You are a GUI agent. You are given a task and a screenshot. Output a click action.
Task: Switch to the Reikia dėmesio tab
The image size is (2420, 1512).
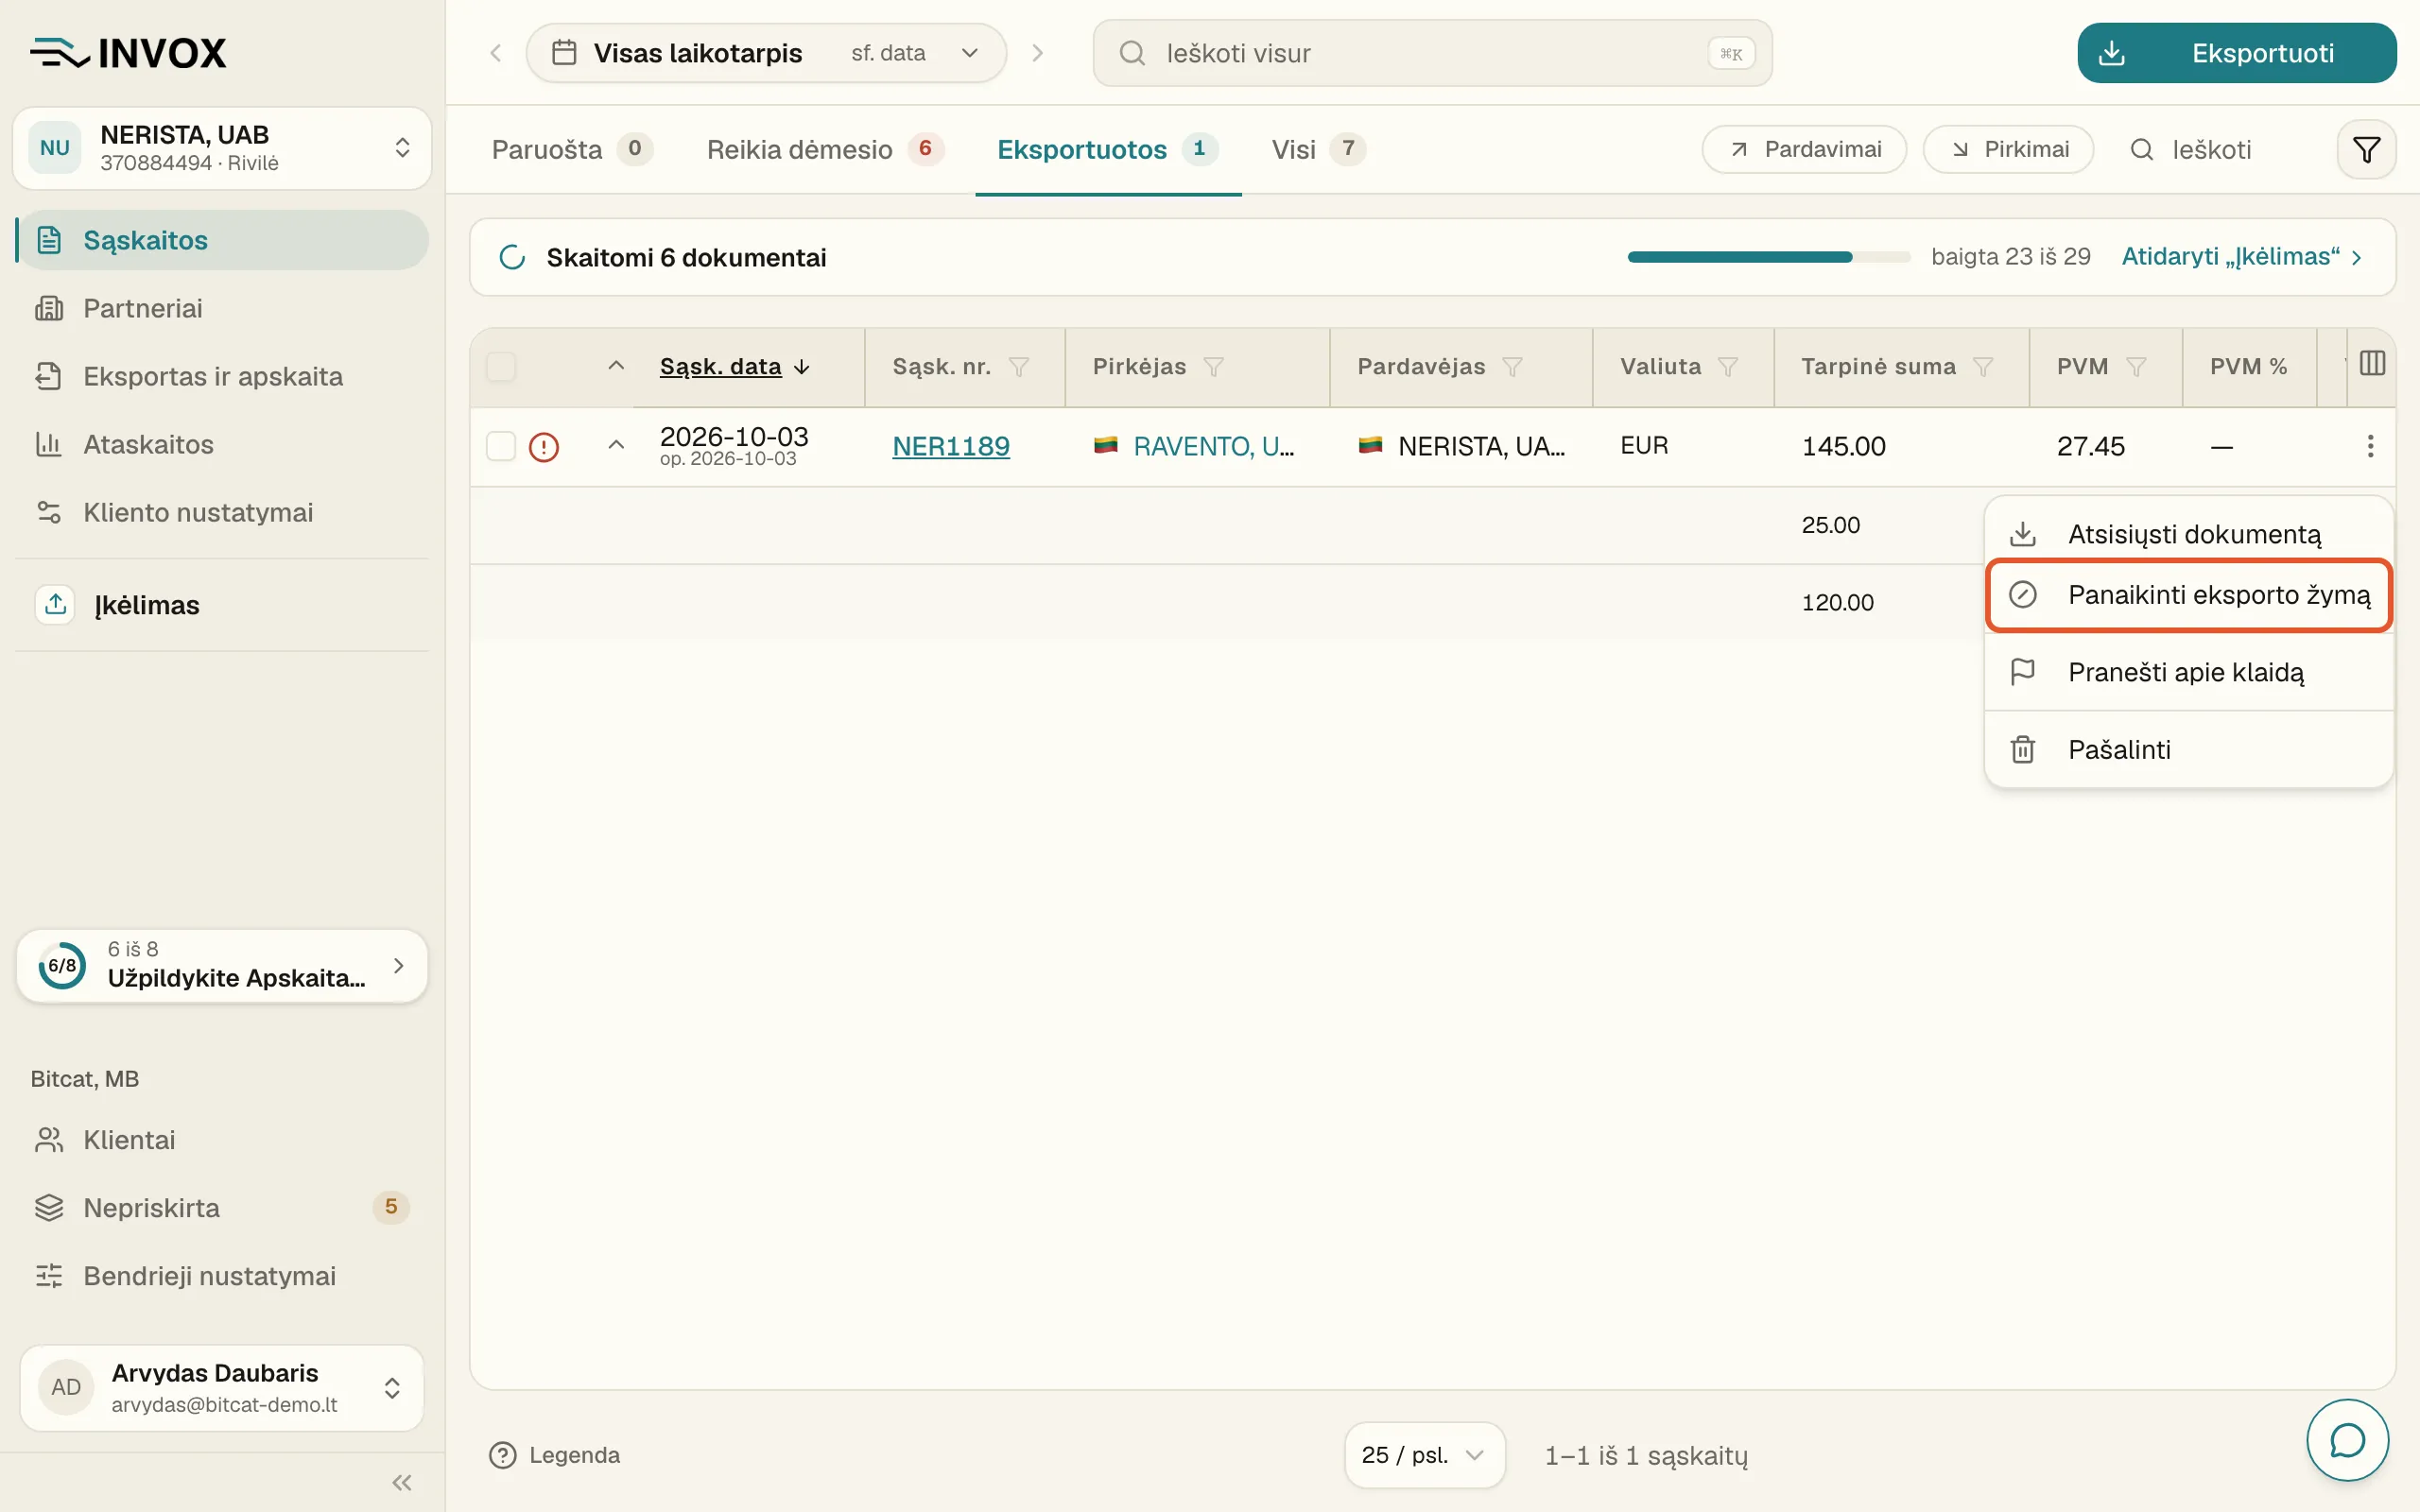click(825, 150)
